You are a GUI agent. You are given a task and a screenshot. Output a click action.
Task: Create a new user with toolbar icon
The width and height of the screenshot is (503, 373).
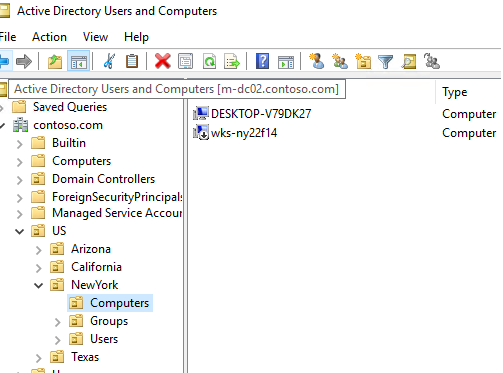[316, 61]
